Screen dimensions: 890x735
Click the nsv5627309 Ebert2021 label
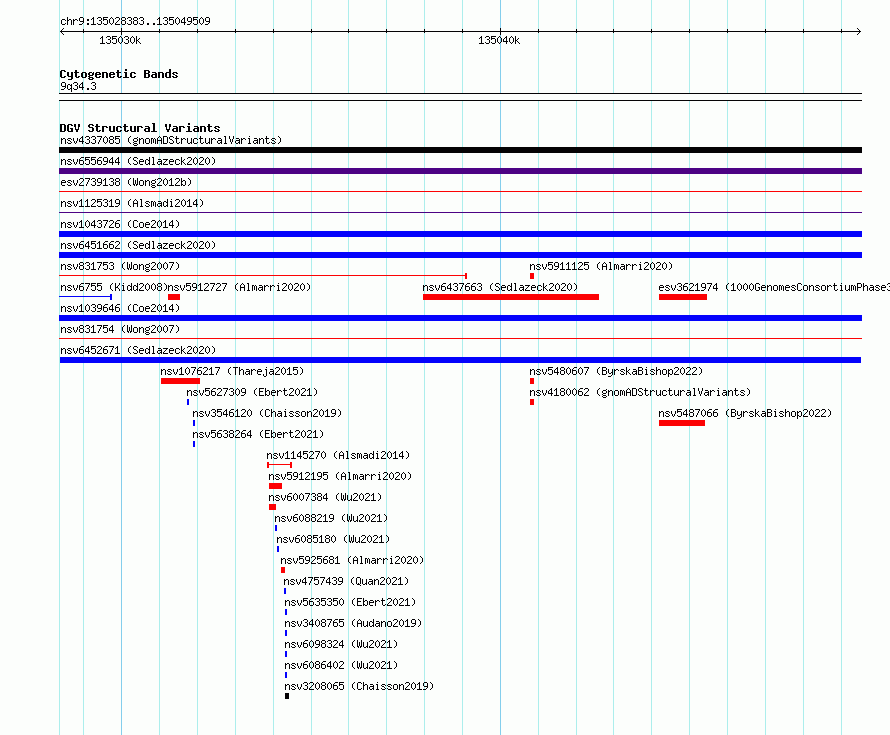tap(252, 392)
